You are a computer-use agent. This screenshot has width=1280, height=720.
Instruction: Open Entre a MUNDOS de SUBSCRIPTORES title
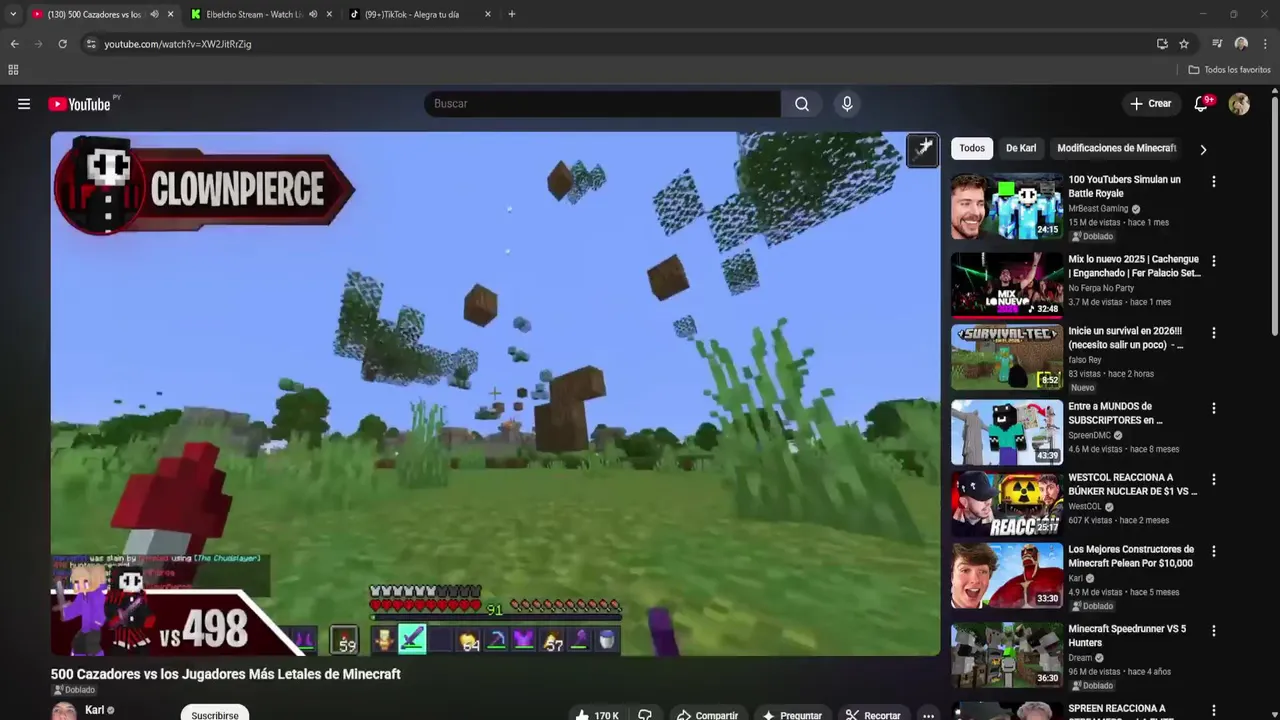pyautogui.click(x=1115, y=413)
